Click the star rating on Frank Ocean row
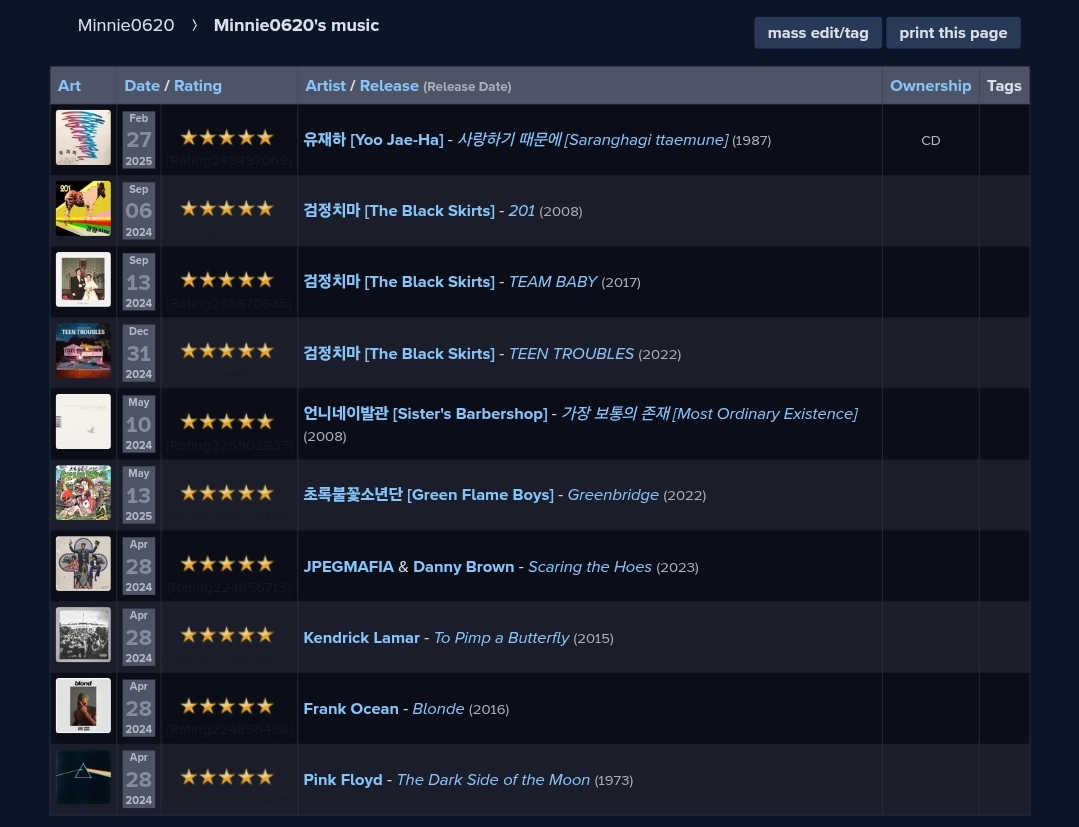The image size is (1079, 827). pos(227,706)
